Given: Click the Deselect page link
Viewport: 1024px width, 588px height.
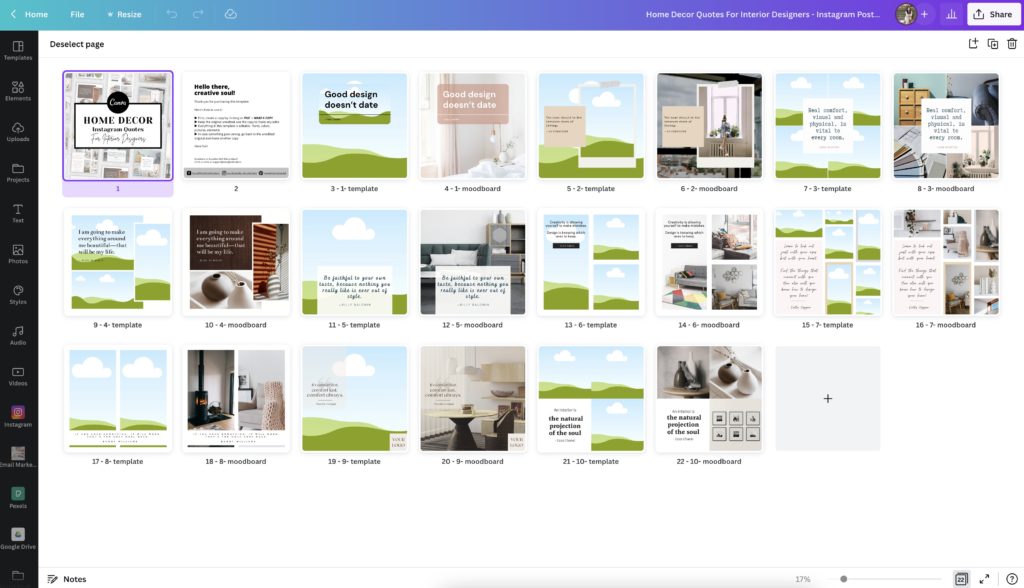Looking at the screenshot, I should [x=77, y=44].
